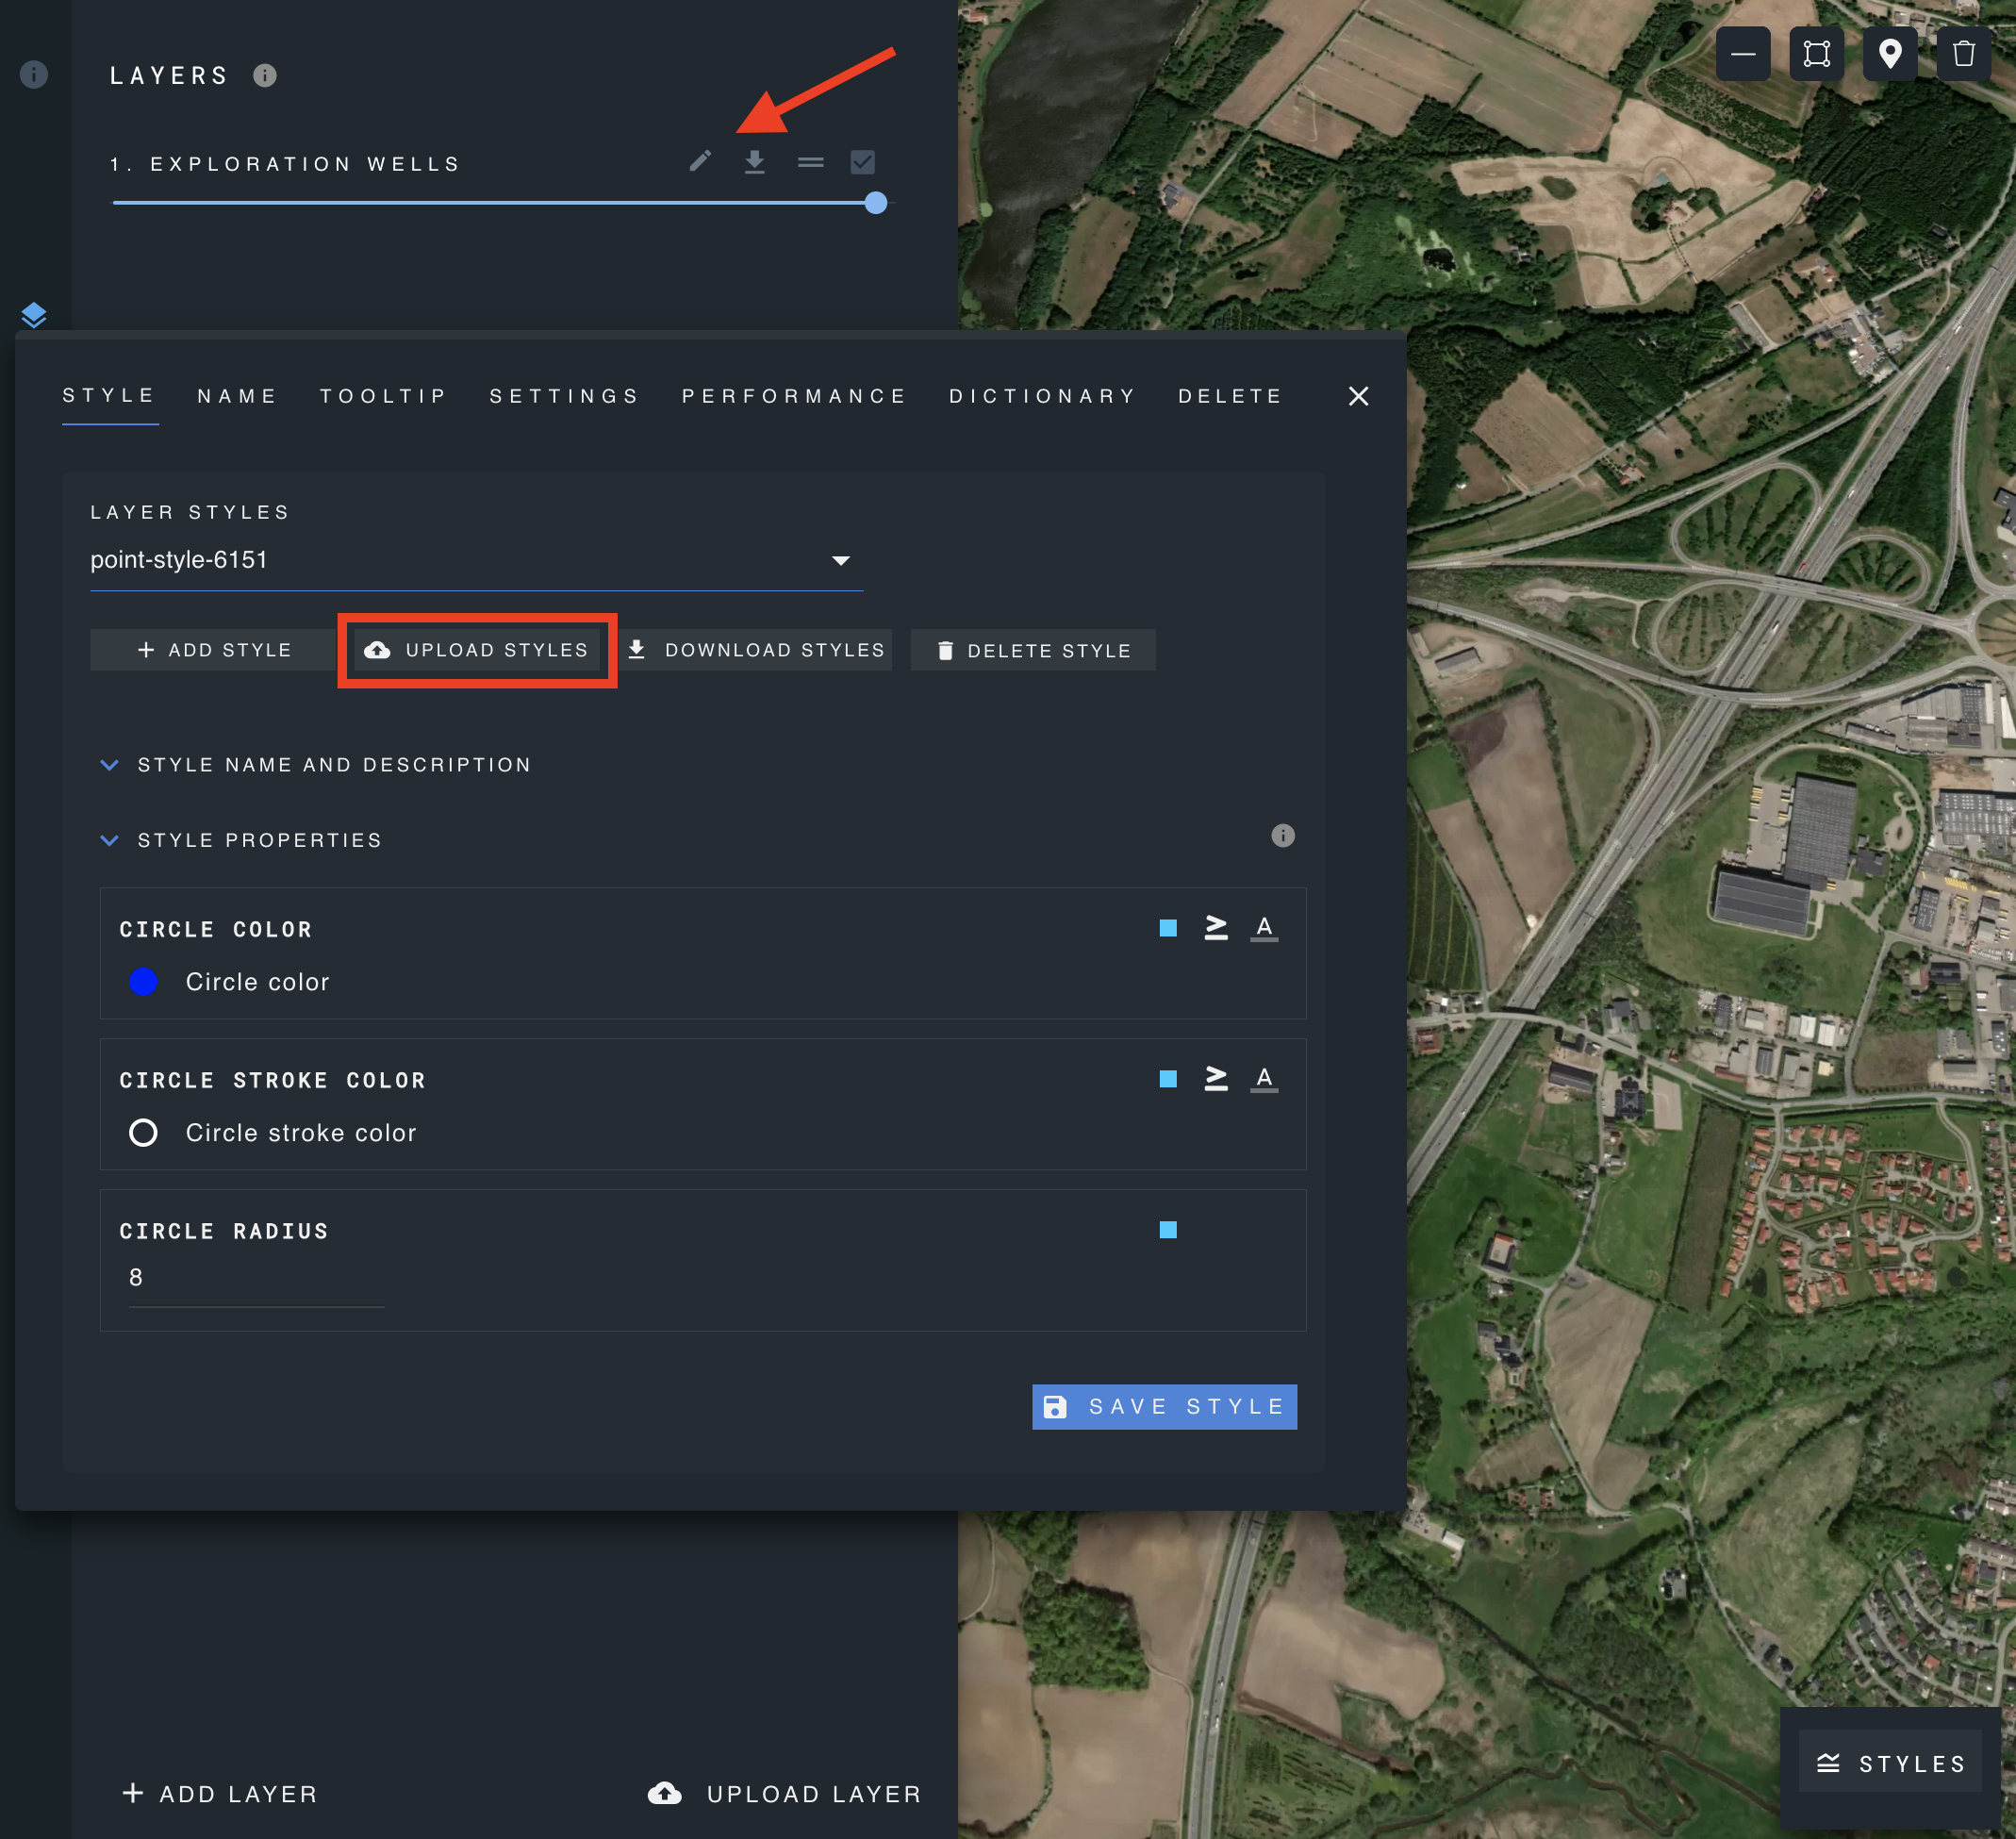
Task: Open the layers stack icon in sidebar
Action: tap(34, 315)
